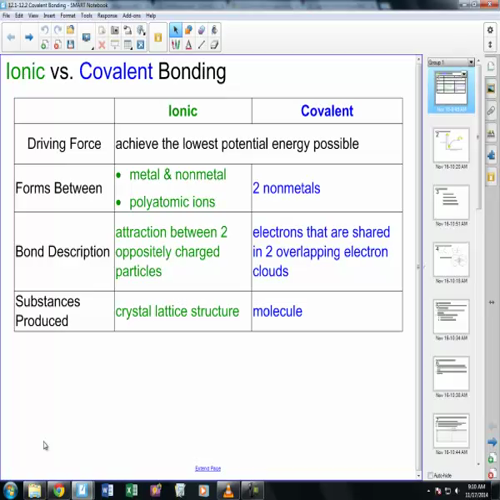Open the Page Sorter tab icon
The image size is (500, 500).
pyautogui.click(x=491, y=66)
